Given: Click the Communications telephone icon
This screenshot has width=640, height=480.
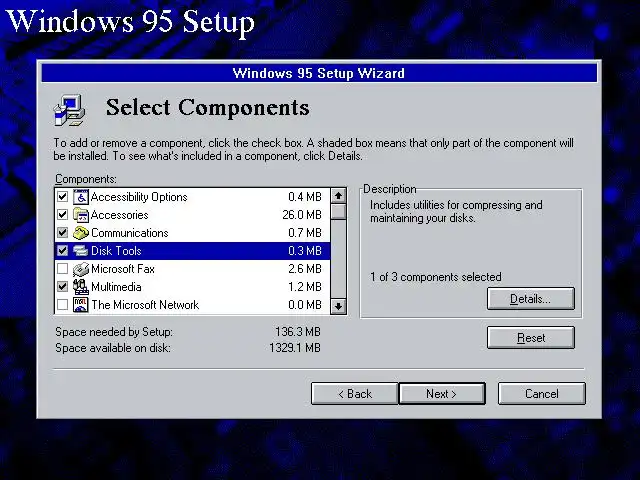Looking at the screenshot, I should [81, 233].
